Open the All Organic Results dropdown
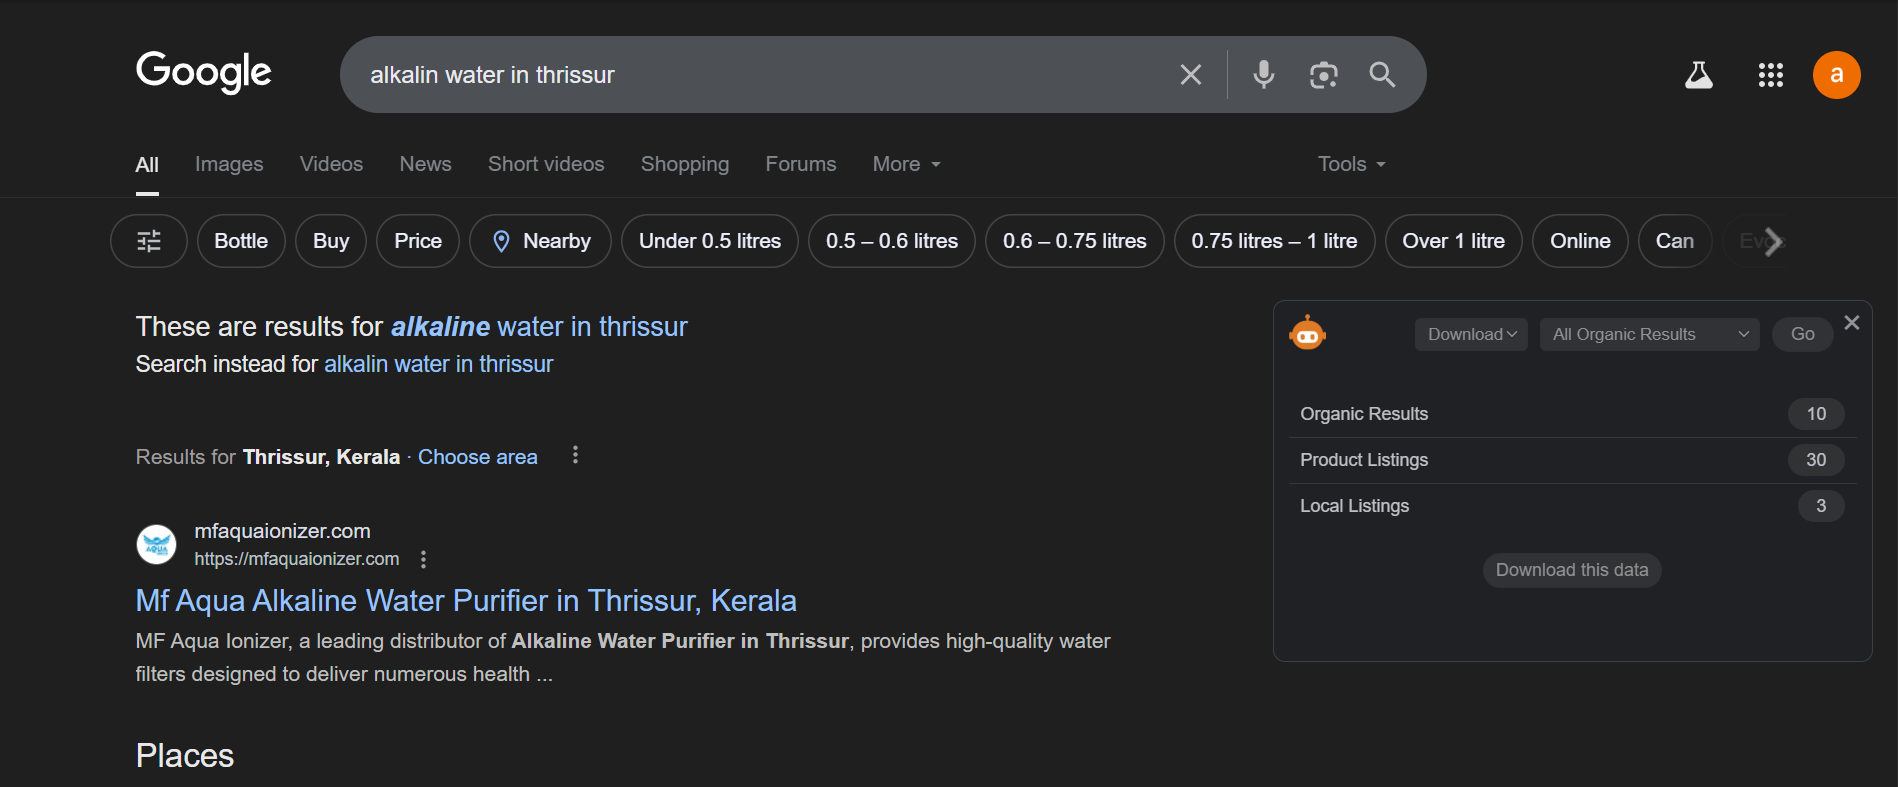The width and height of the screenshot is (1898, 787). pyautogui.click(x=1650, y=334)
